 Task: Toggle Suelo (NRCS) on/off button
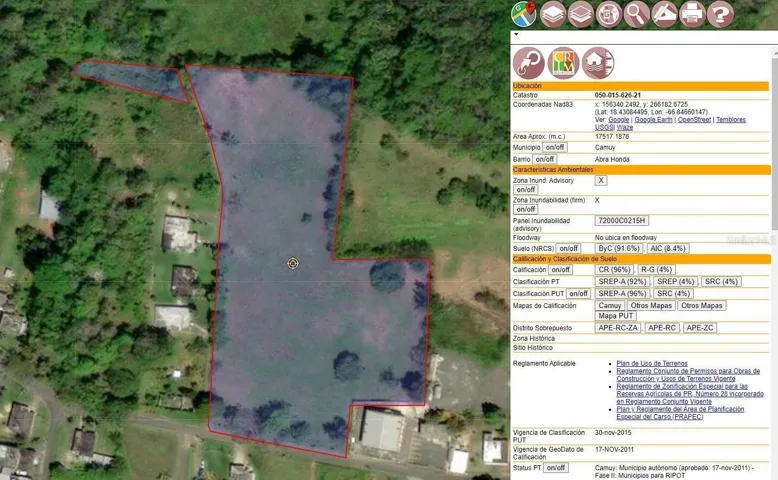point(568,248)
